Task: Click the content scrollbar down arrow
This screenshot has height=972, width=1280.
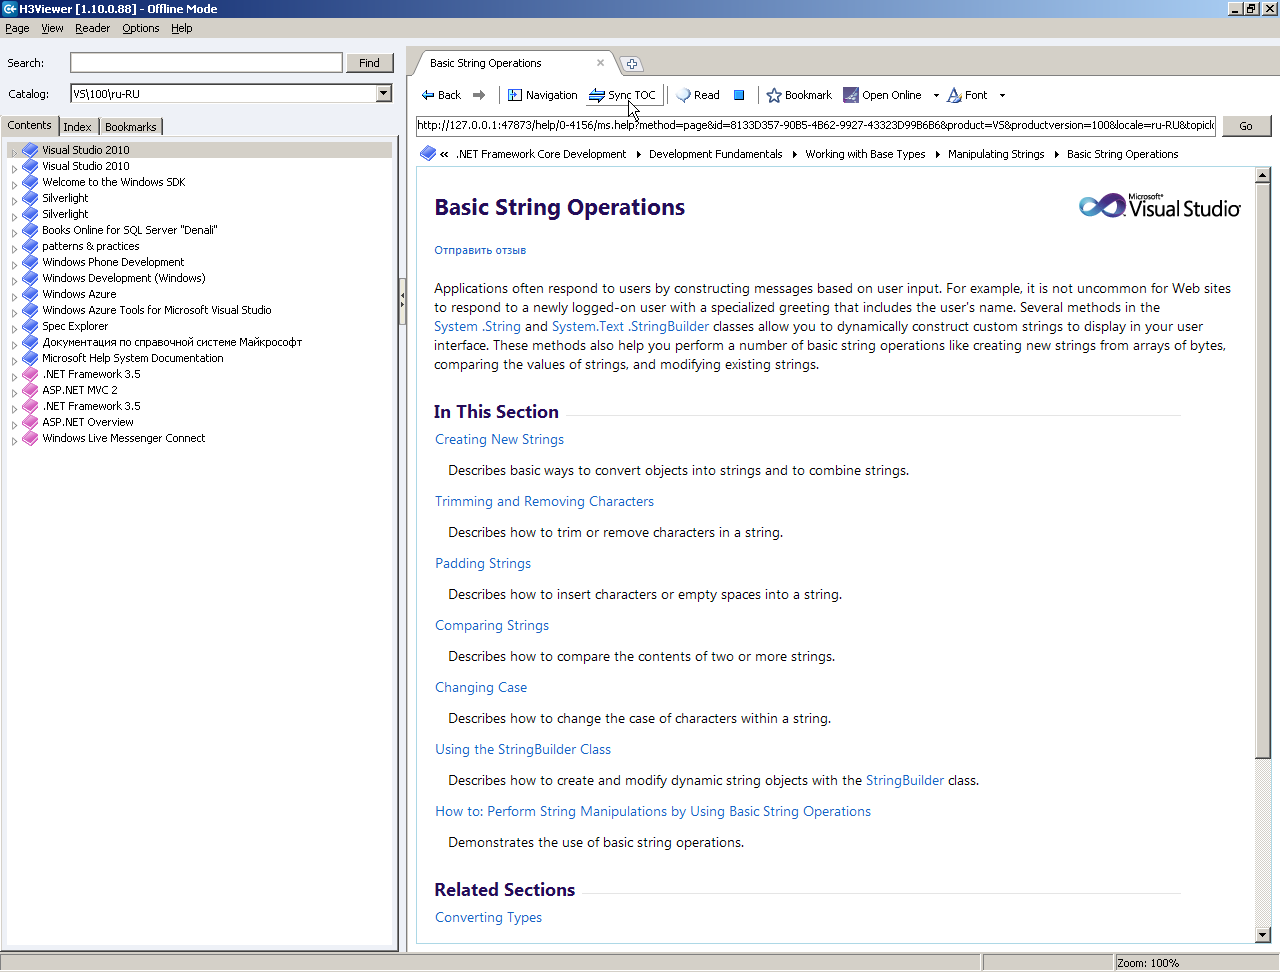Action: pos(1263,935)
